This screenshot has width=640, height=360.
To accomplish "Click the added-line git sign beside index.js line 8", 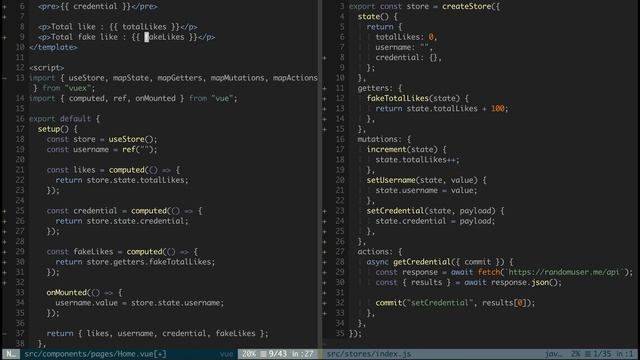I will click(324, 58).
